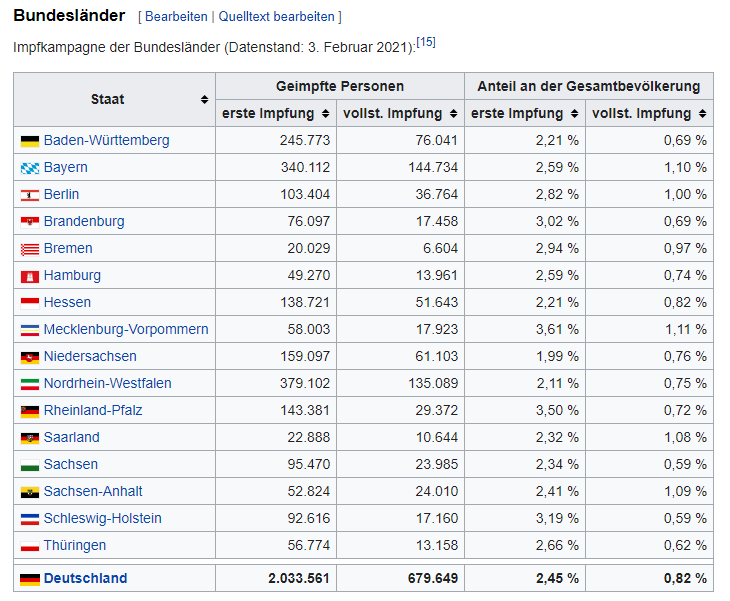Click the Berlin flag icon
Viewport: 730px width, 601px height.
click(29, 195)
